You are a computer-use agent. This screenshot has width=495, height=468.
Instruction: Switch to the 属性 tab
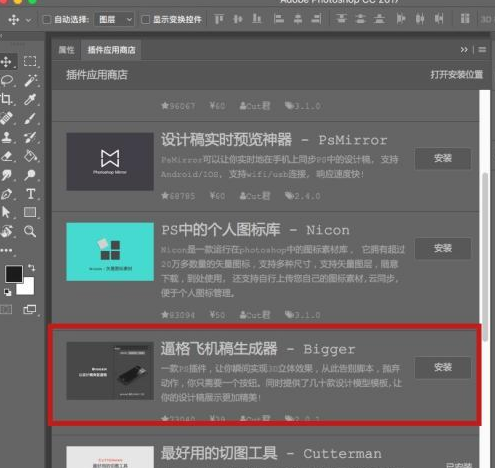pos(66,50)
